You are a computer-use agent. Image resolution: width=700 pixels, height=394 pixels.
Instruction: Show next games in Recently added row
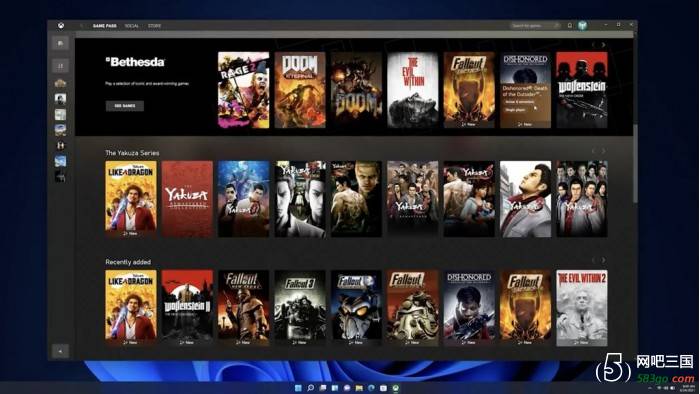click(x=603, y=260)
